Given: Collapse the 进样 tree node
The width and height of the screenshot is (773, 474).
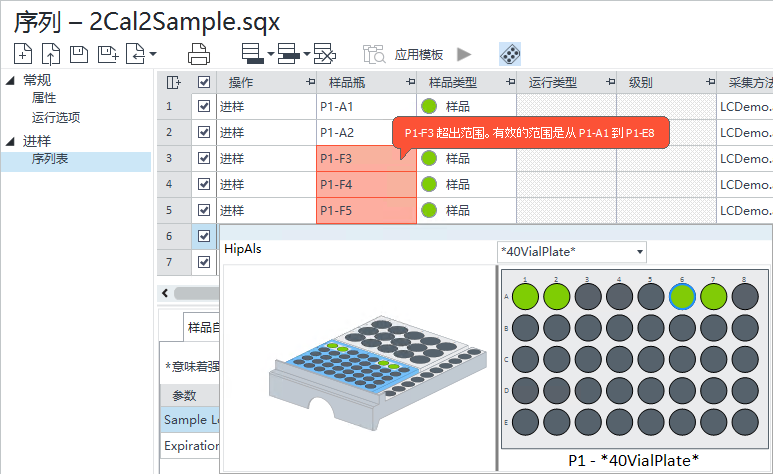Looking at the screenshot, I should [10, 142].
